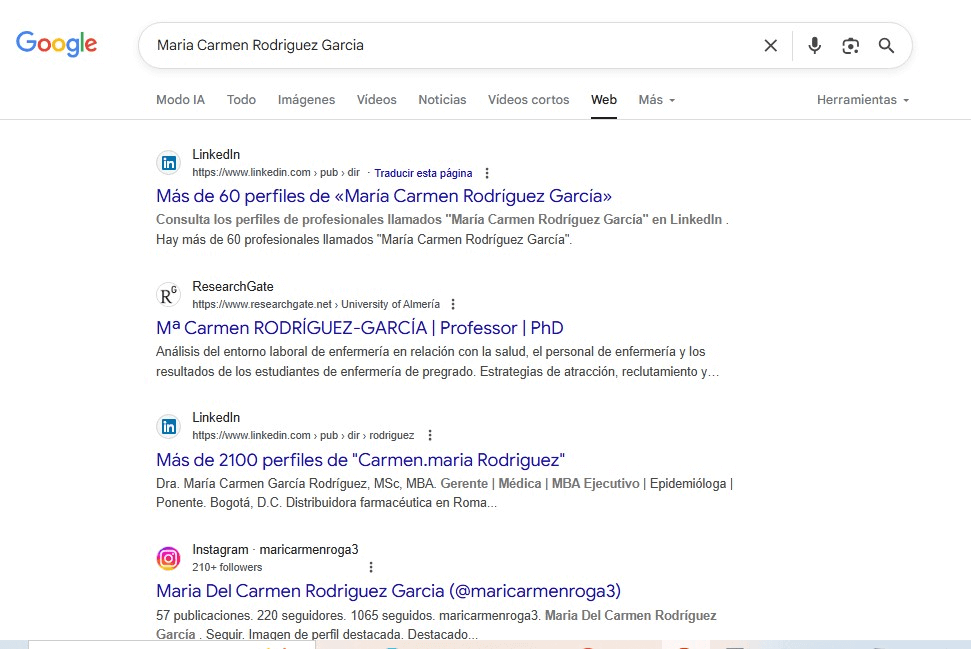
Task: Open Mª Carmen RODRÍGUEZ-GARCÍA Professor result
Action: [x=360, y=328]
